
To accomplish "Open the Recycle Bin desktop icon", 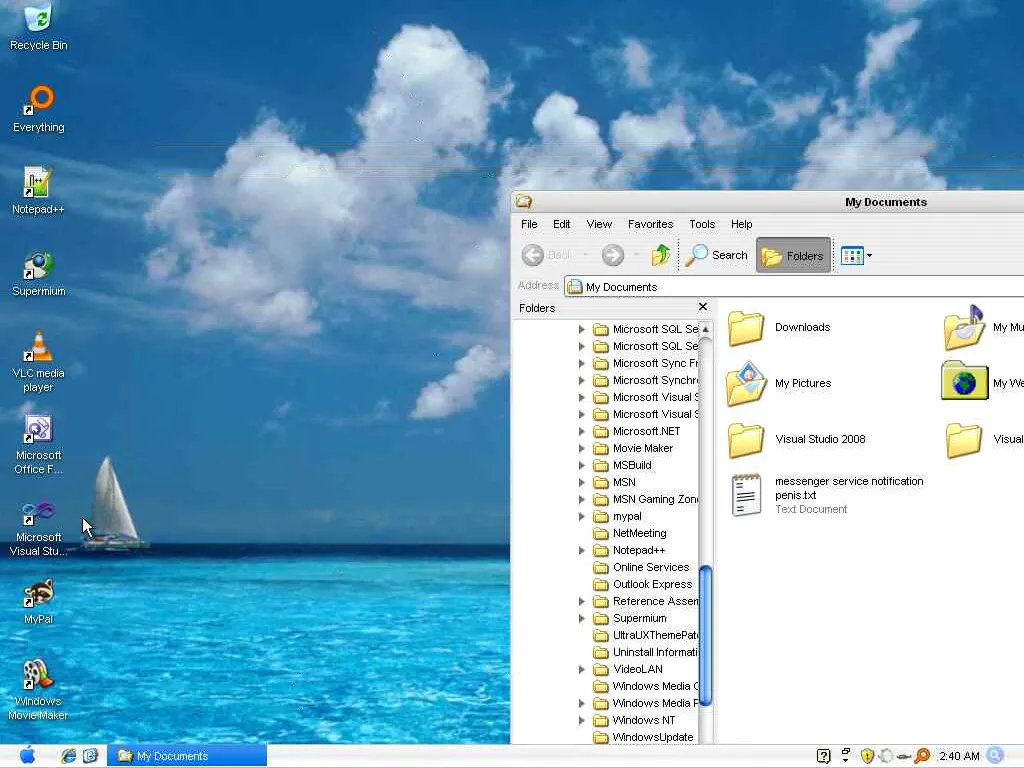I will 39,26.
